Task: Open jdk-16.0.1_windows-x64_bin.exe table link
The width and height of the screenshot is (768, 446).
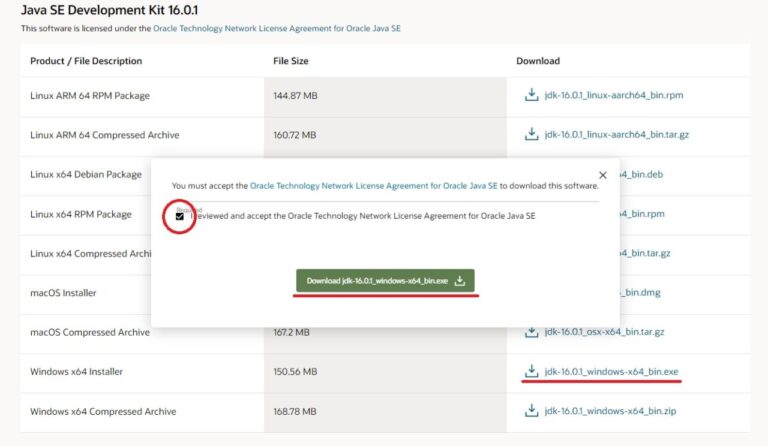Action: (x=611, y=372)
